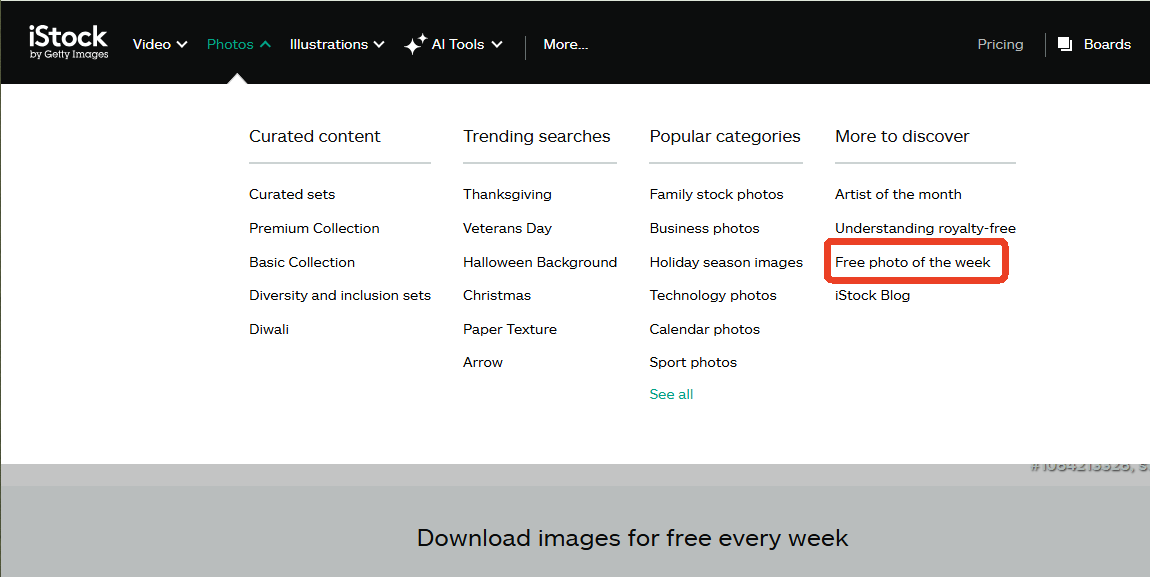Image resolution: width=1150 pixels, height=577 pixels.
Task: Open Artist of the month
Action: [898, 194]
